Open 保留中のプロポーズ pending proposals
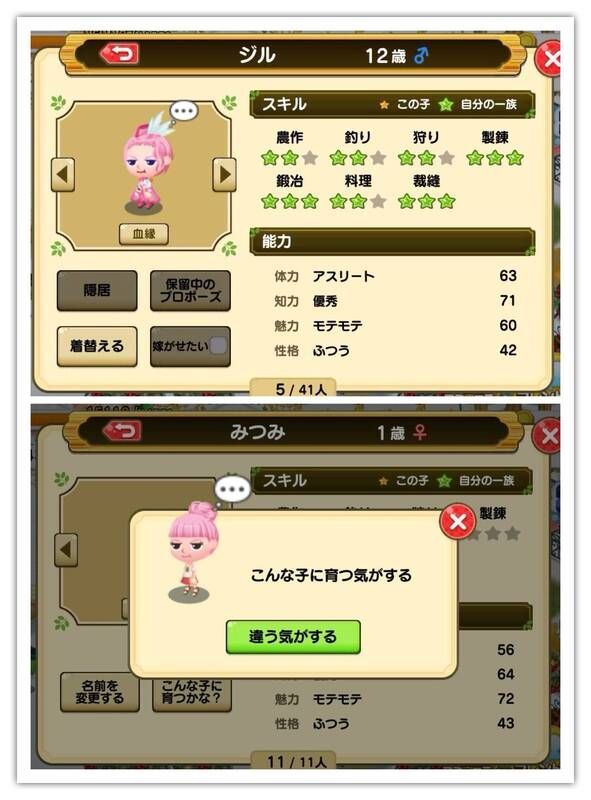This screenshot has height=800, width=591. coord(190,291)
